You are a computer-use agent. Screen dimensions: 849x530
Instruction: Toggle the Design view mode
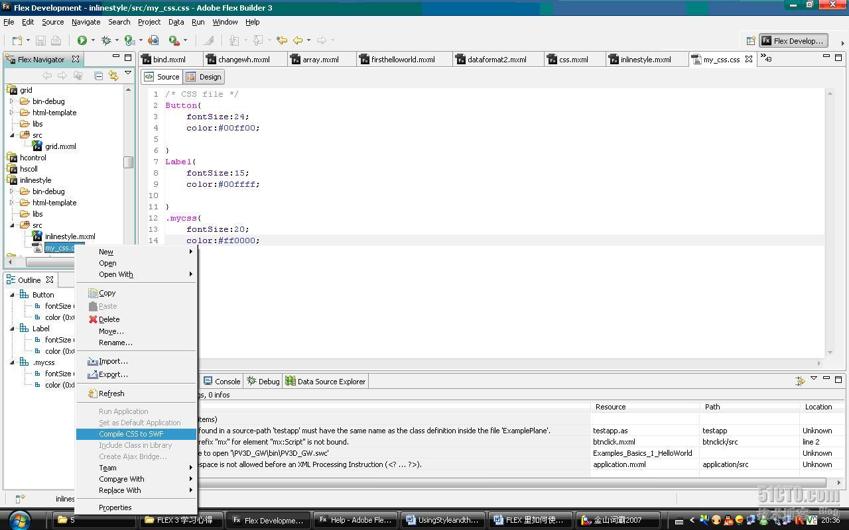pos(204,77)
